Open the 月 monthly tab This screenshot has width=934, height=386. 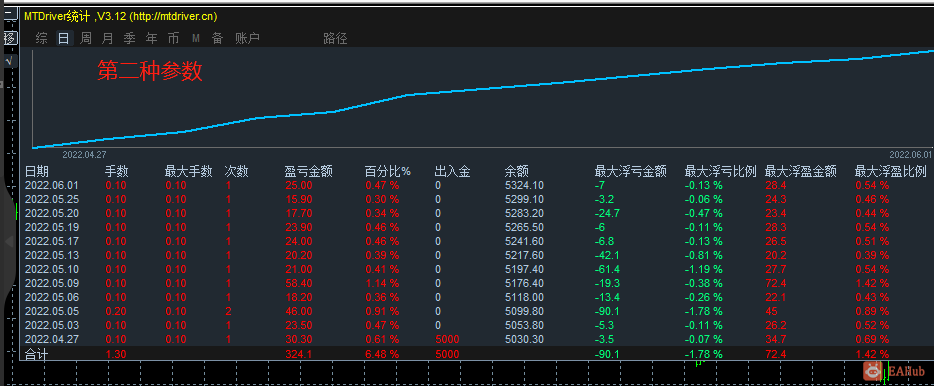tap(107, 39)
